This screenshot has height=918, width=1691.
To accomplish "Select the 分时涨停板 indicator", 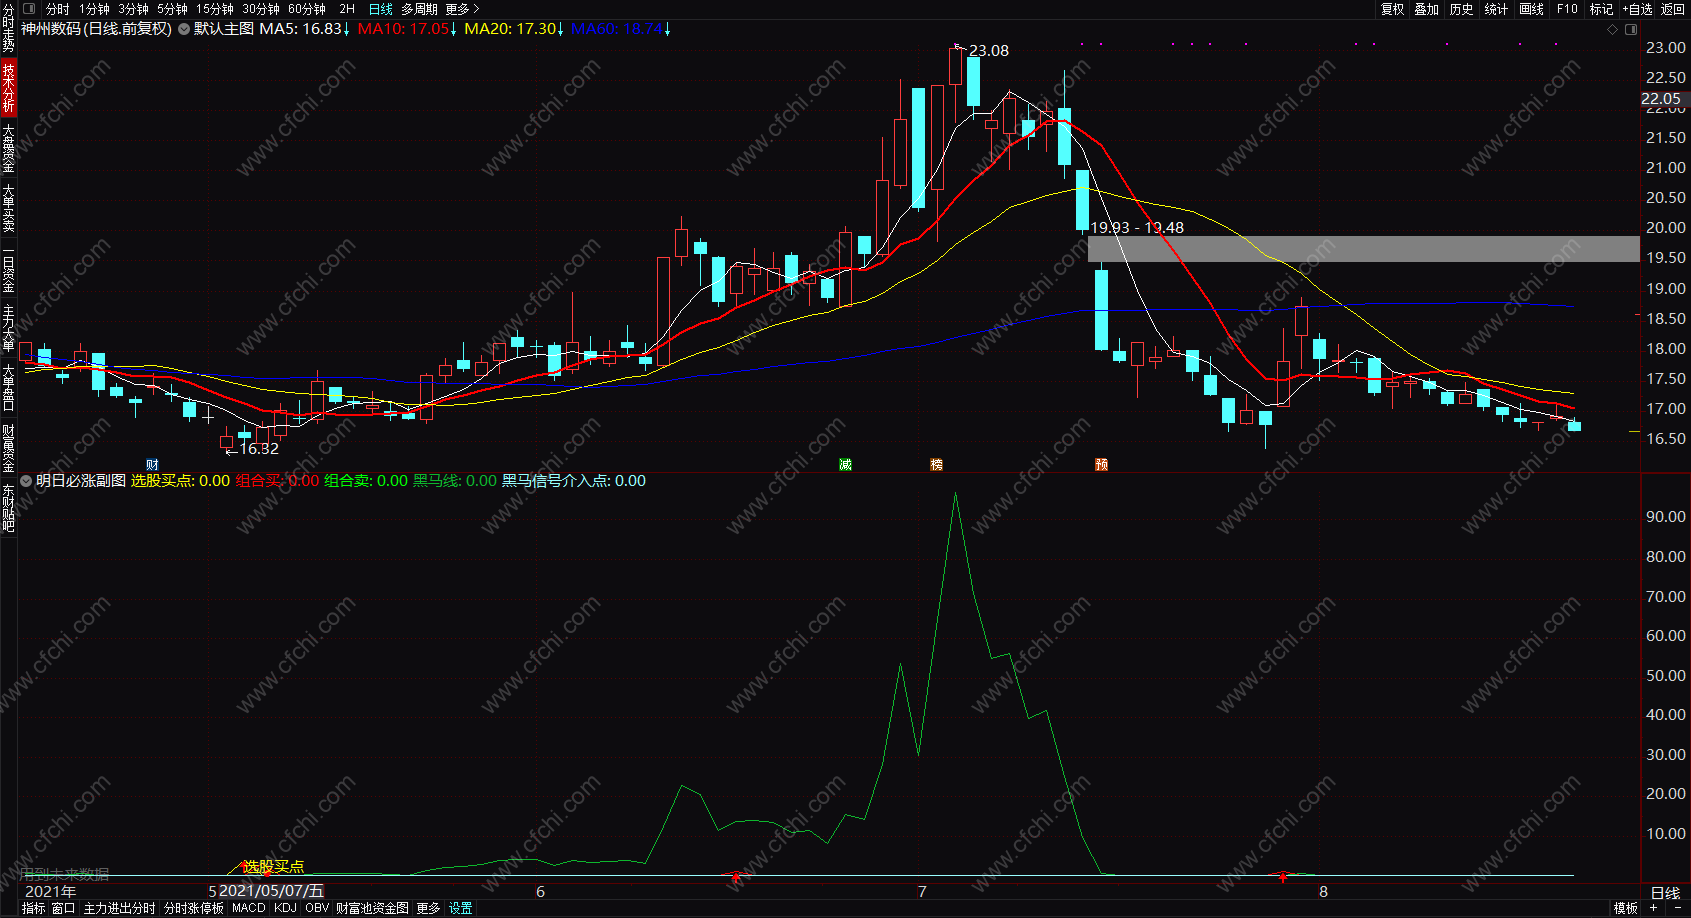I will (194, 908).
